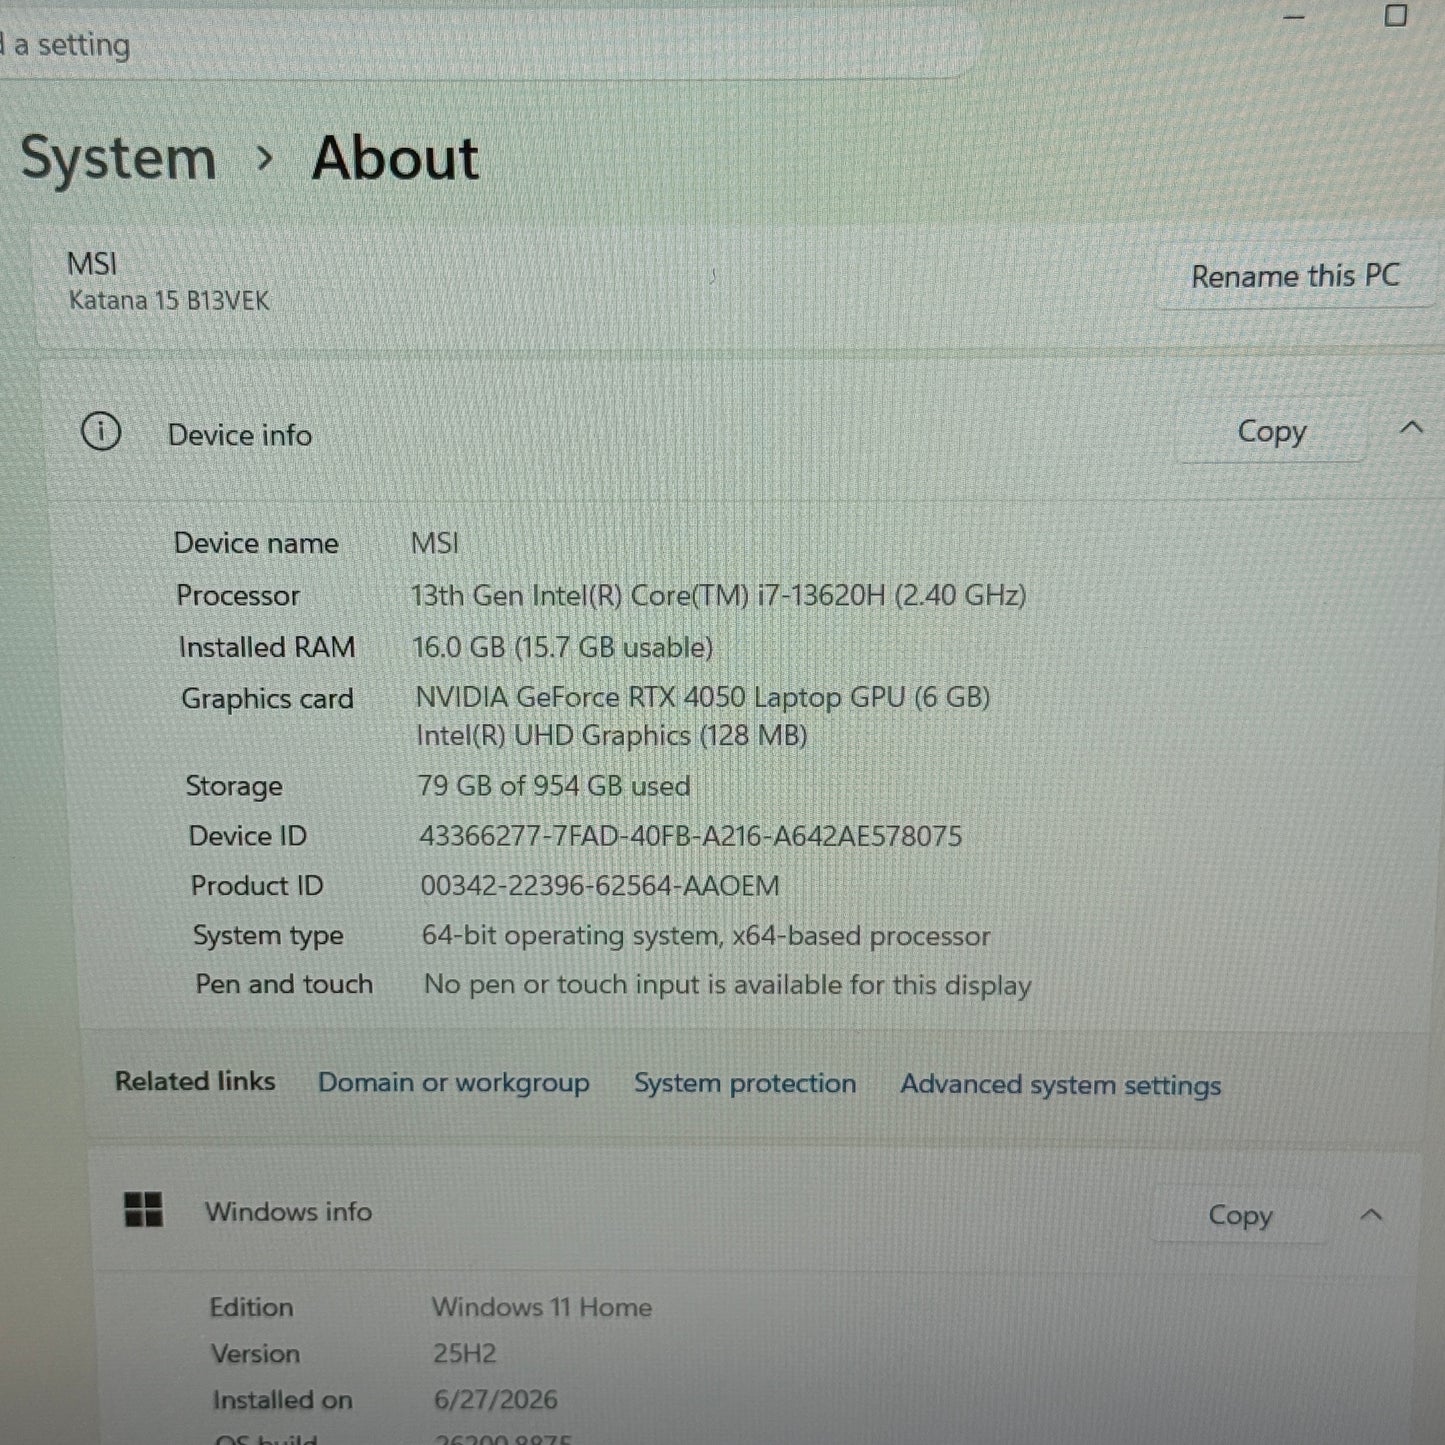This screenshot has width=1445, height=1445.
Task: Select the NVIDIA GeForce RTX 4050 text
Action: point(702,697)
